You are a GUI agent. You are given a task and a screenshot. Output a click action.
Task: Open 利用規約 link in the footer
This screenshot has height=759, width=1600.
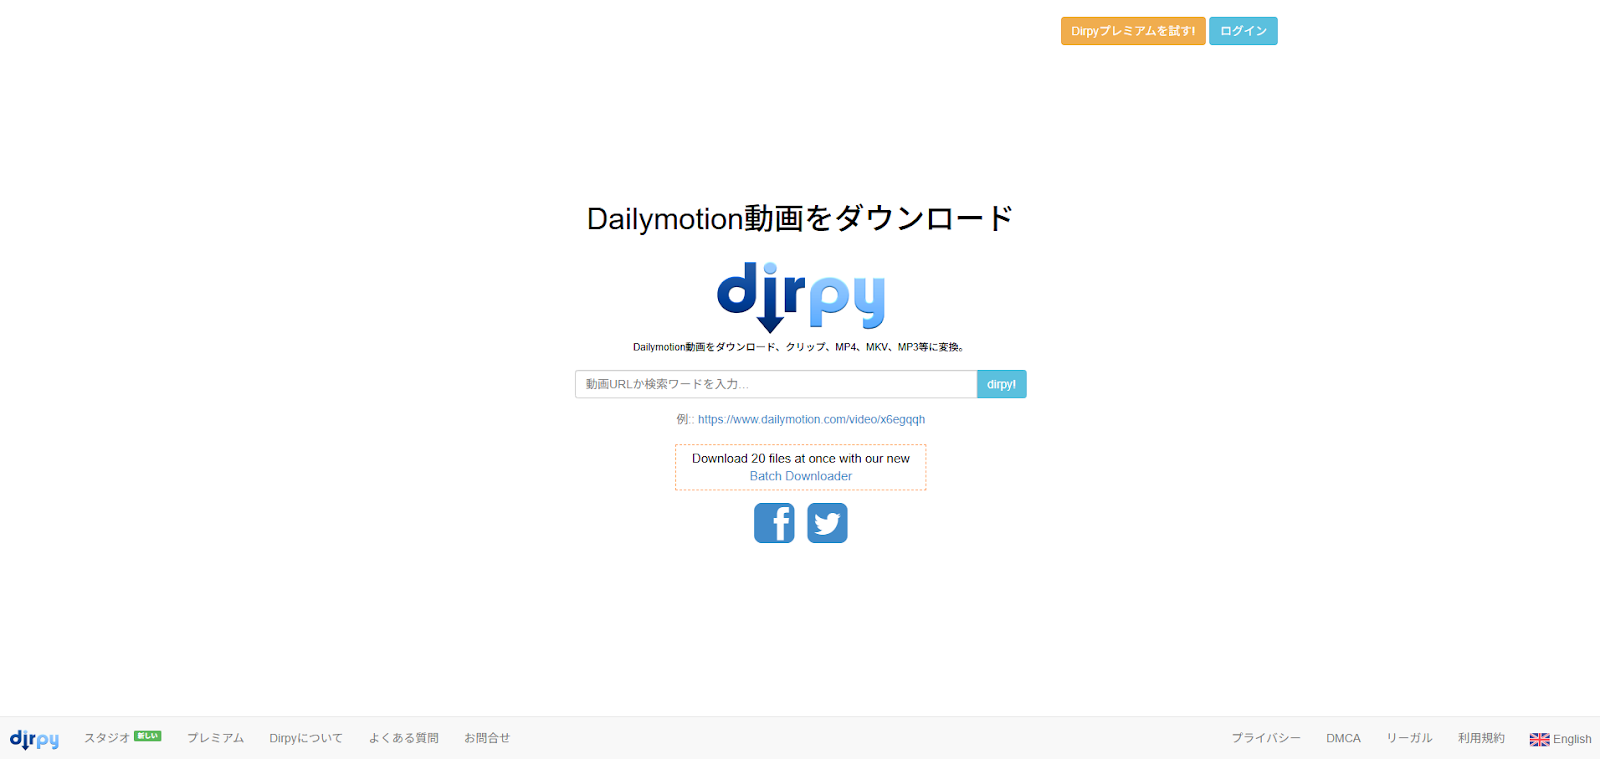[1481, 738]
